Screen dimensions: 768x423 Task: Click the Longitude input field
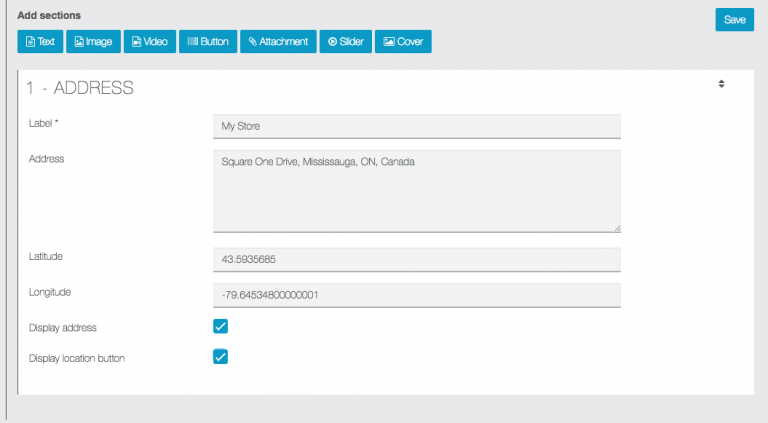point(416,295)
